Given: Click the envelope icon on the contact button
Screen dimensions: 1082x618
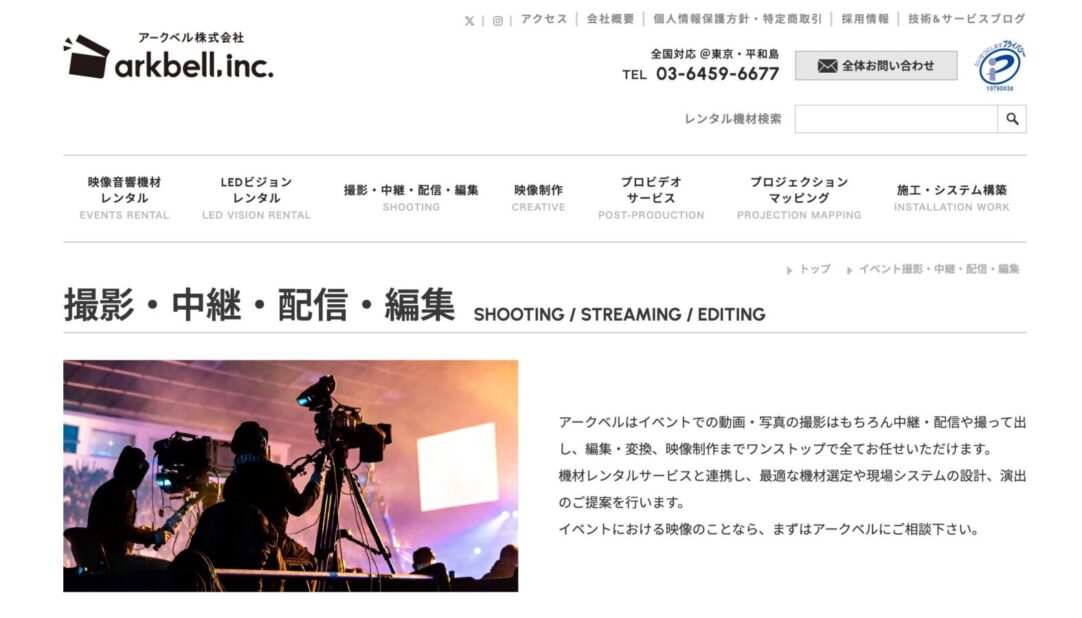Looking at the screenshot, I should (x=827, y=66).
